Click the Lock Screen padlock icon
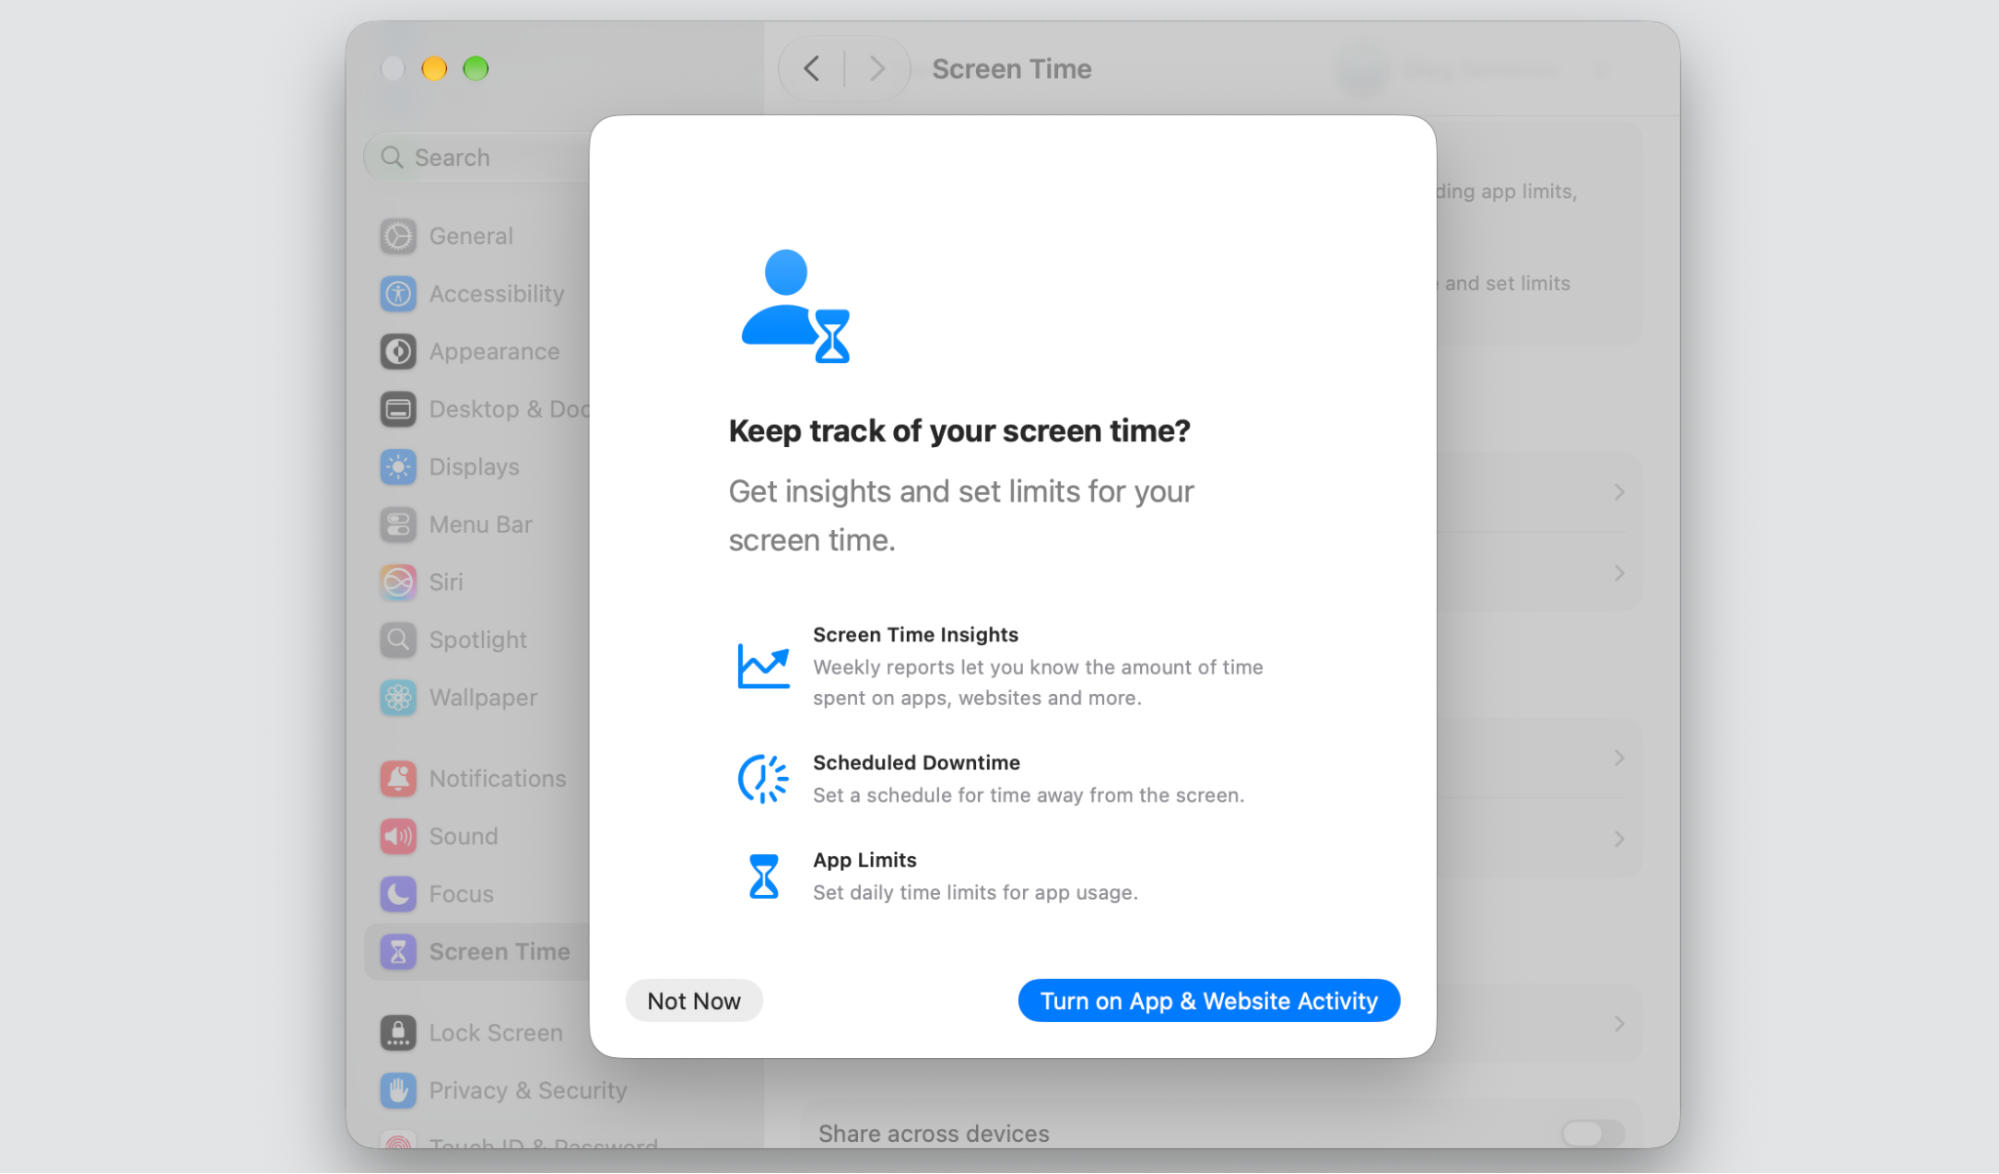This screenshot has width=1999, height=1174. 398,1033
